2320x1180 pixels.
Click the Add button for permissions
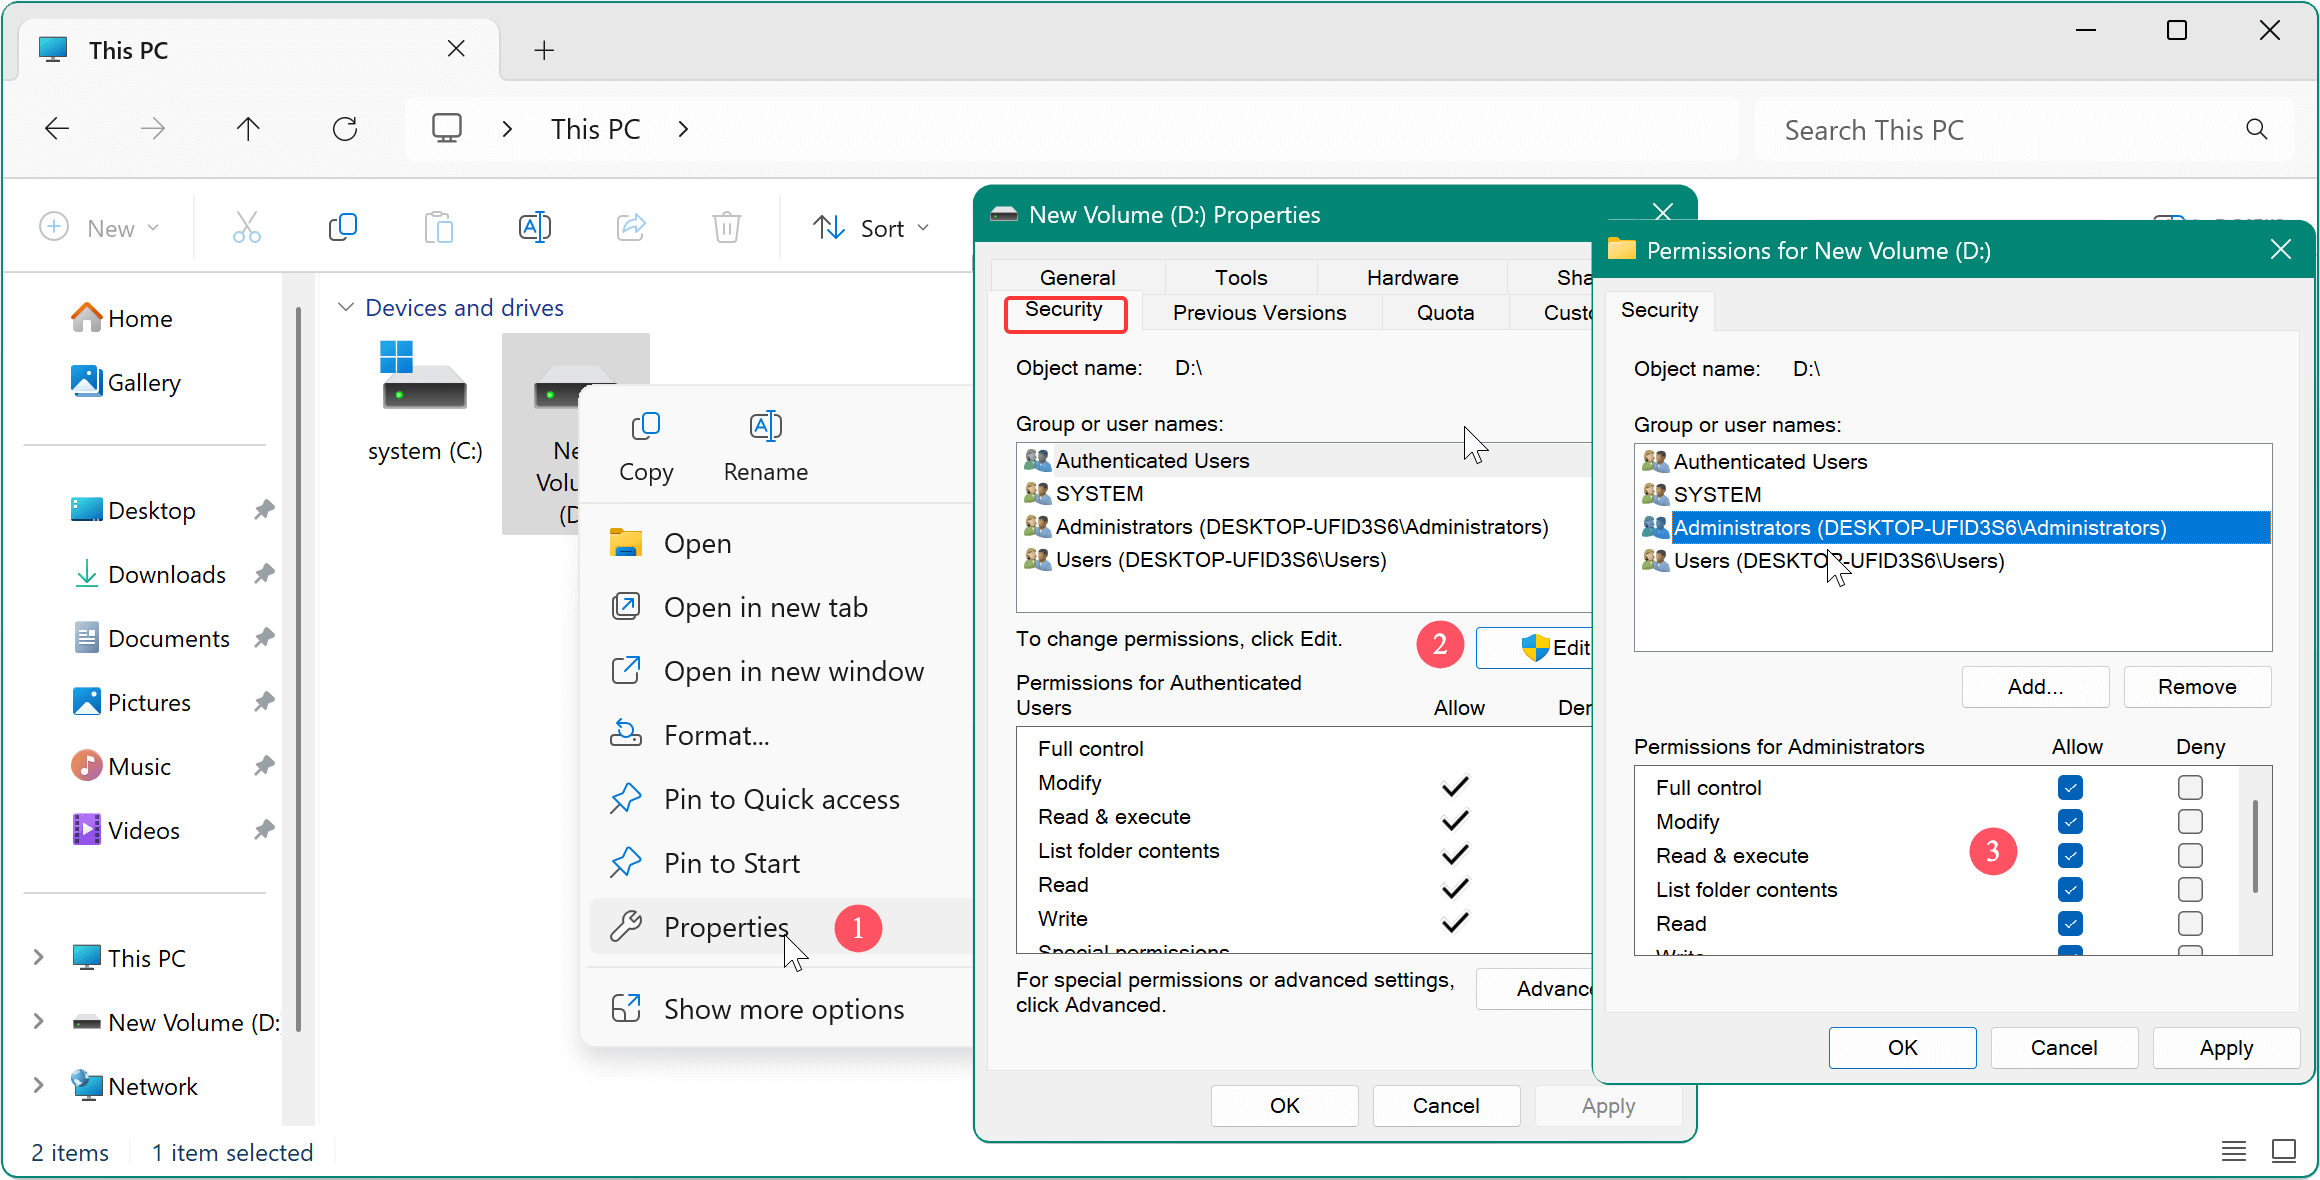click(2034, 687)
